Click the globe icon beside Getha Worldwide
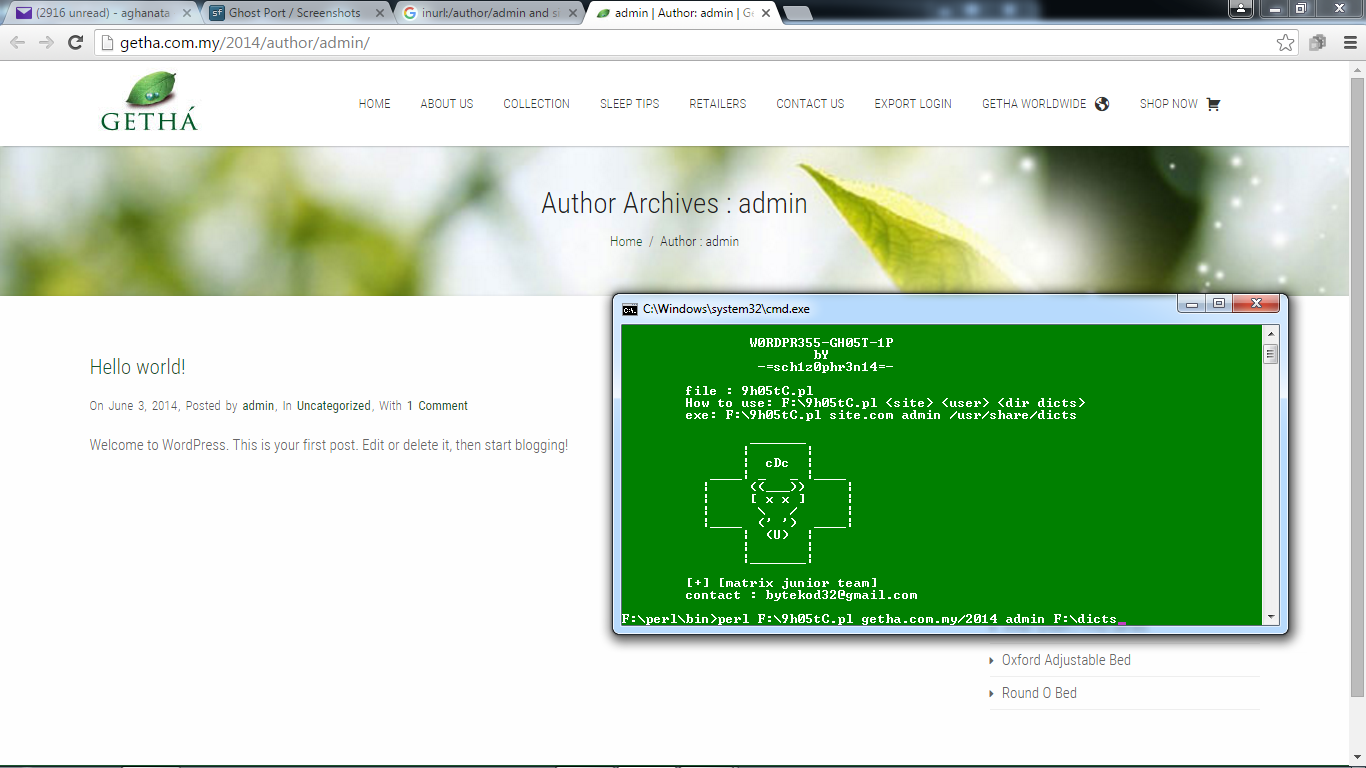The image size is (1366, 768). point(1102,104)
